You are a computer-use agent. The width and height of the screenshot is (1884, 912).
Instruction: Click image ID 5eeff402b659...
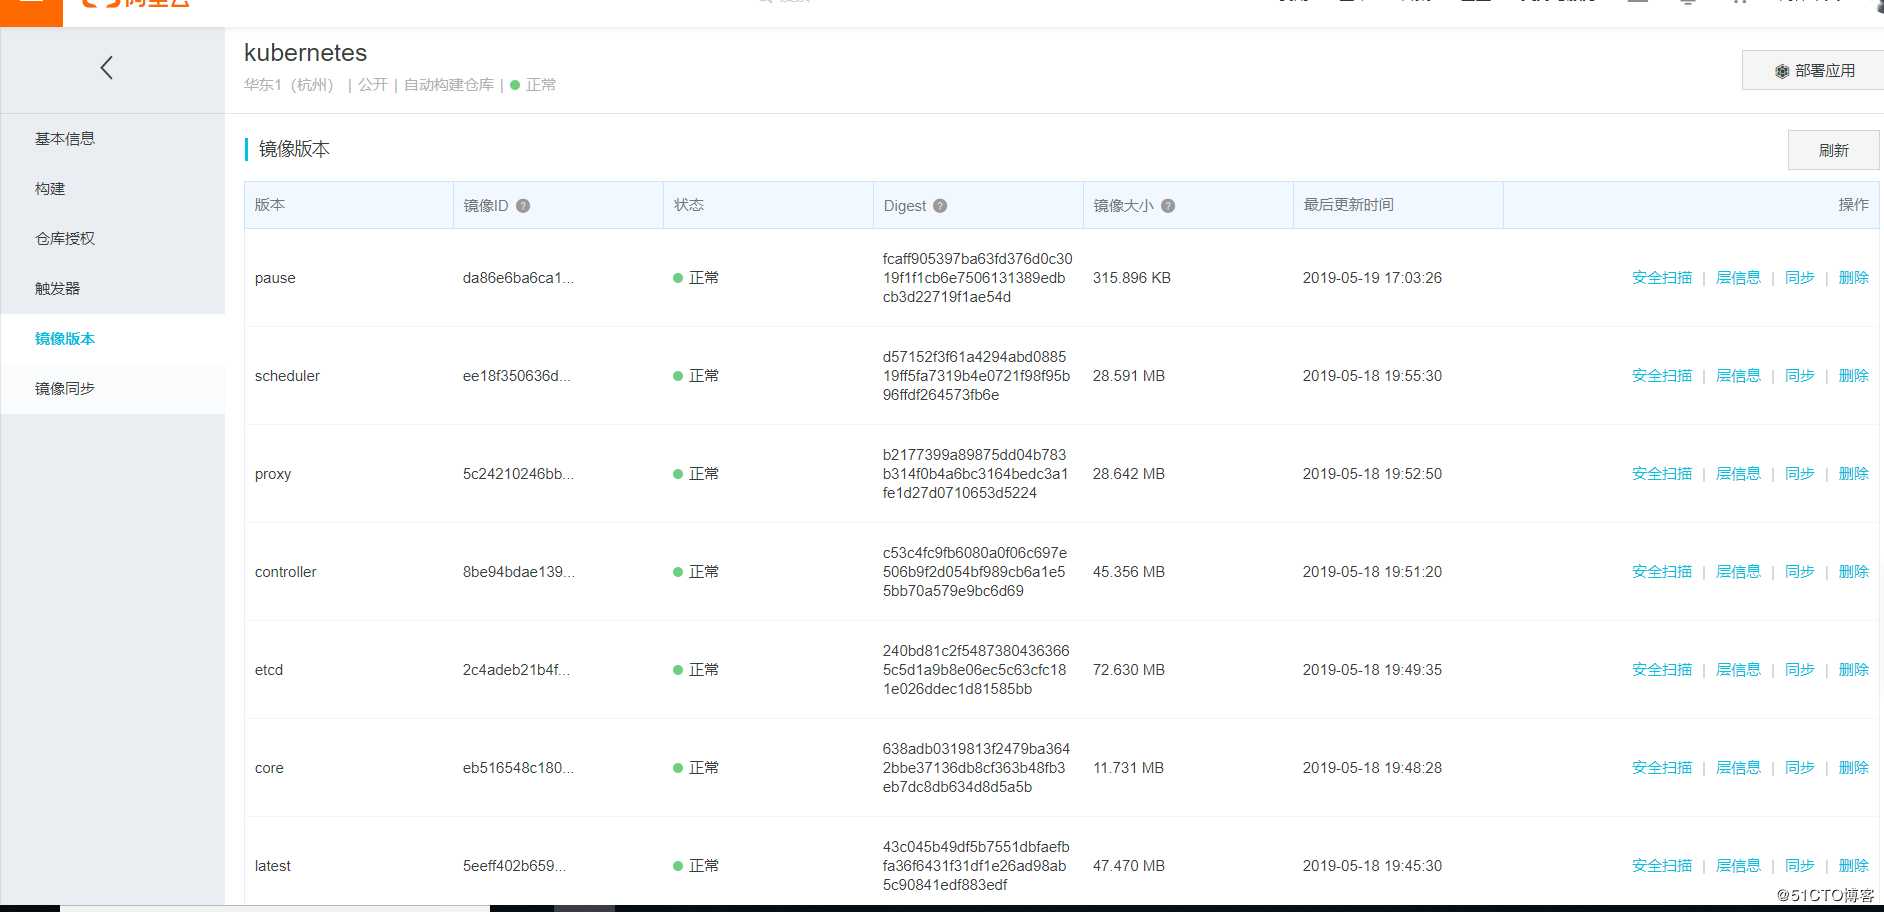[x=514, y=866]
